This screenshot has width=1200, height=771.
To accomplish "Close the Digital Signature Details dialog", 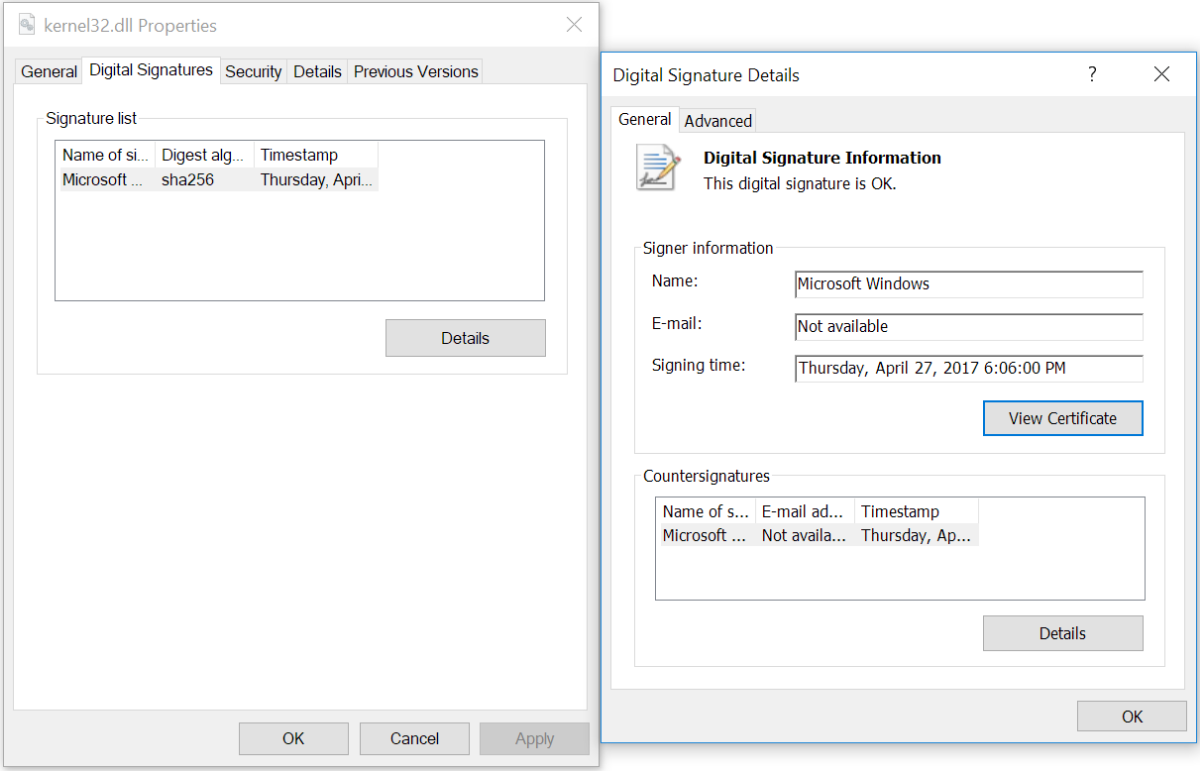I will click(1161, 74).
